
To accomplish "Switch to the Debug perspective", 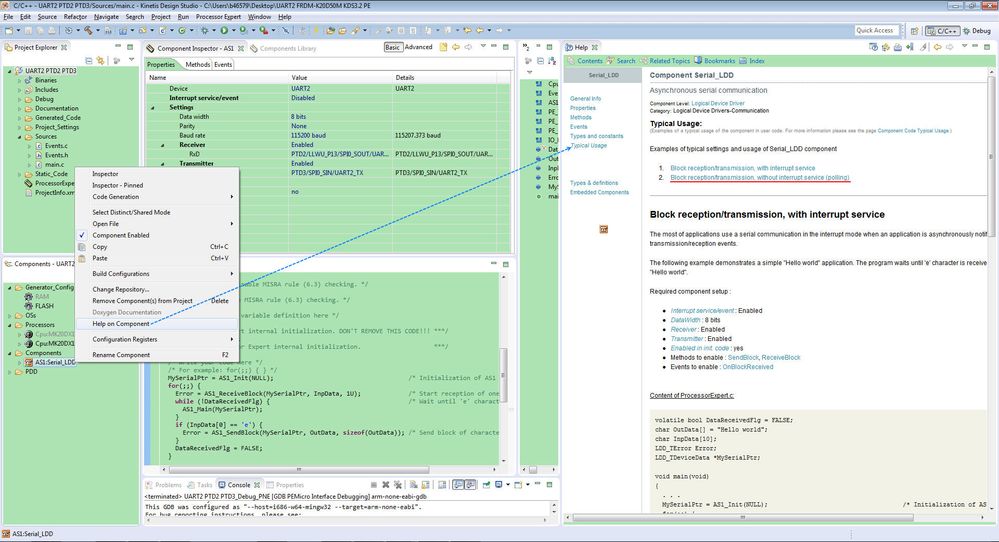I will coord(977,31).
